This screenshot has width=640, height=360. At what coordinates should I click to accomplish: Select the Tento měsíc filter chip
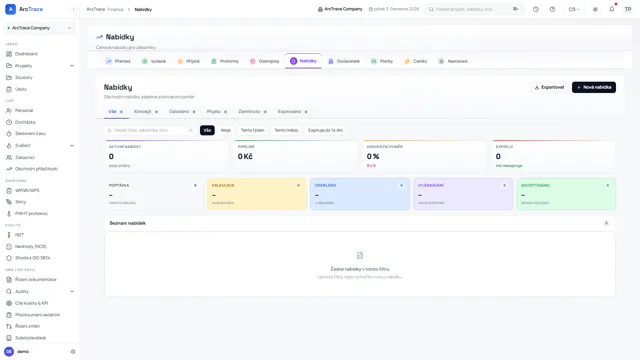pyautogui.click(x=286, y=130)
